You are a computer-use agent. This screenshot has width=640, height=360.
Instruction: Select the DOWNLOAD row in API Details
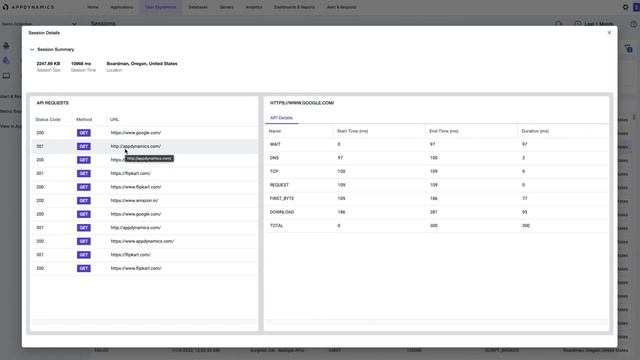coord(437,212)
